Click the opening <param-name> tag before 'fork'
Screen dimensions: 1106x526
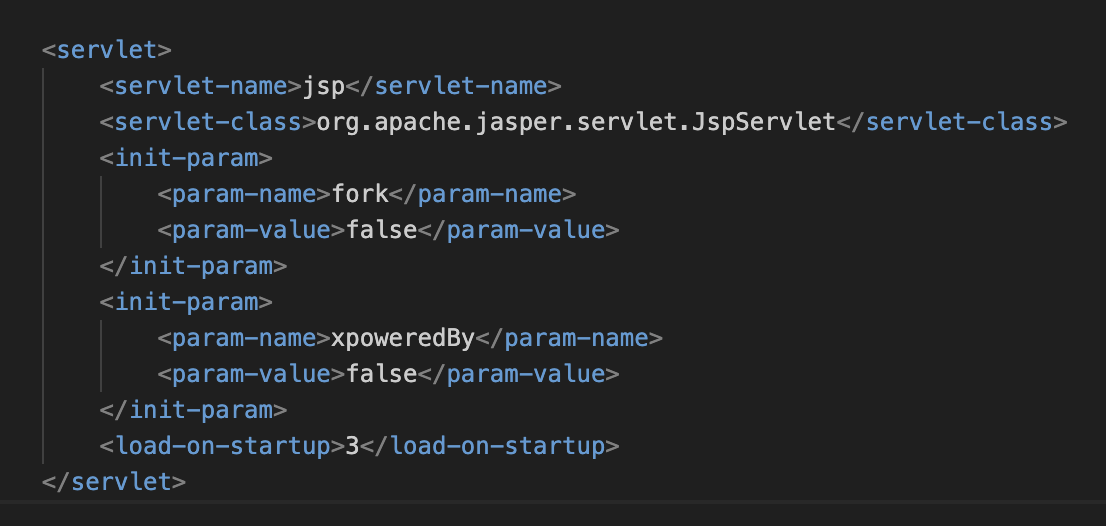click(x=243, y=194)
